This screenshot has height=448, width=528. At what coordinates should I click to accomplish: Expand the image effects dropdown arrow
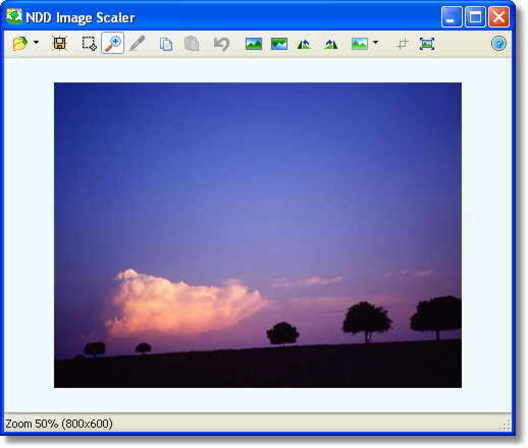pos(375,42)
